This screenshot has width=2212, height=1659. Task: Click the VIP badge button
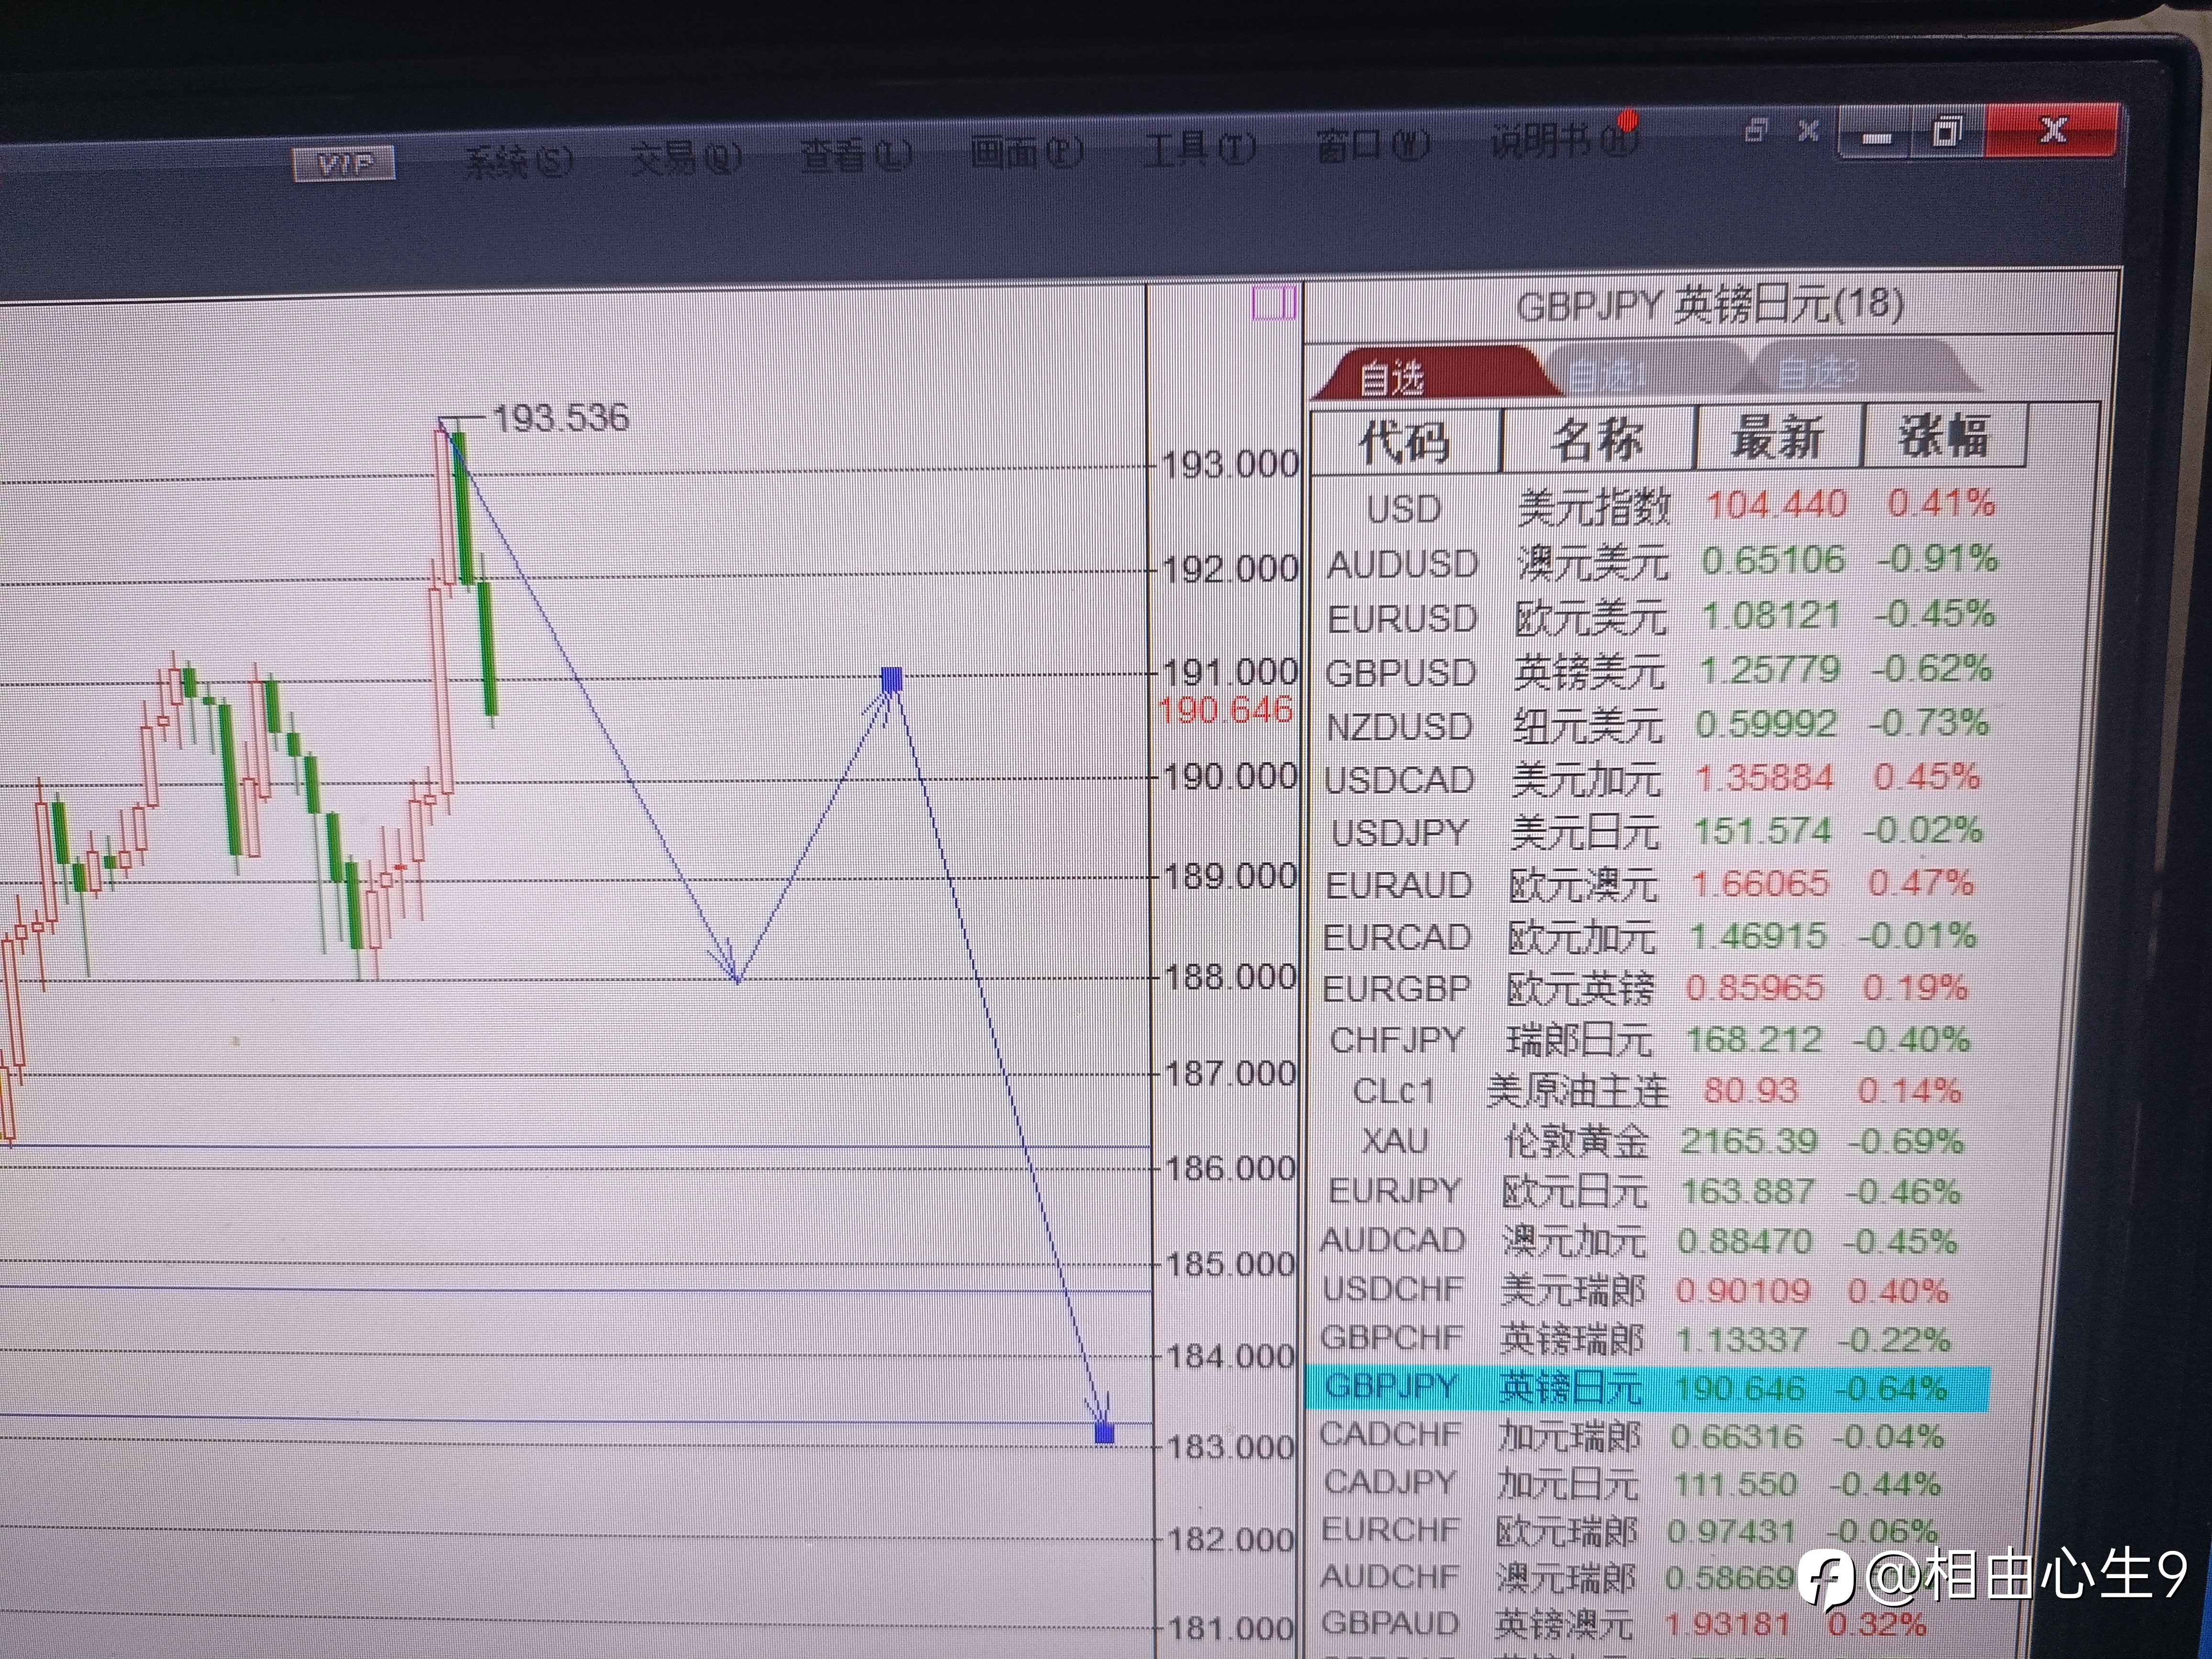coord(345,163)
